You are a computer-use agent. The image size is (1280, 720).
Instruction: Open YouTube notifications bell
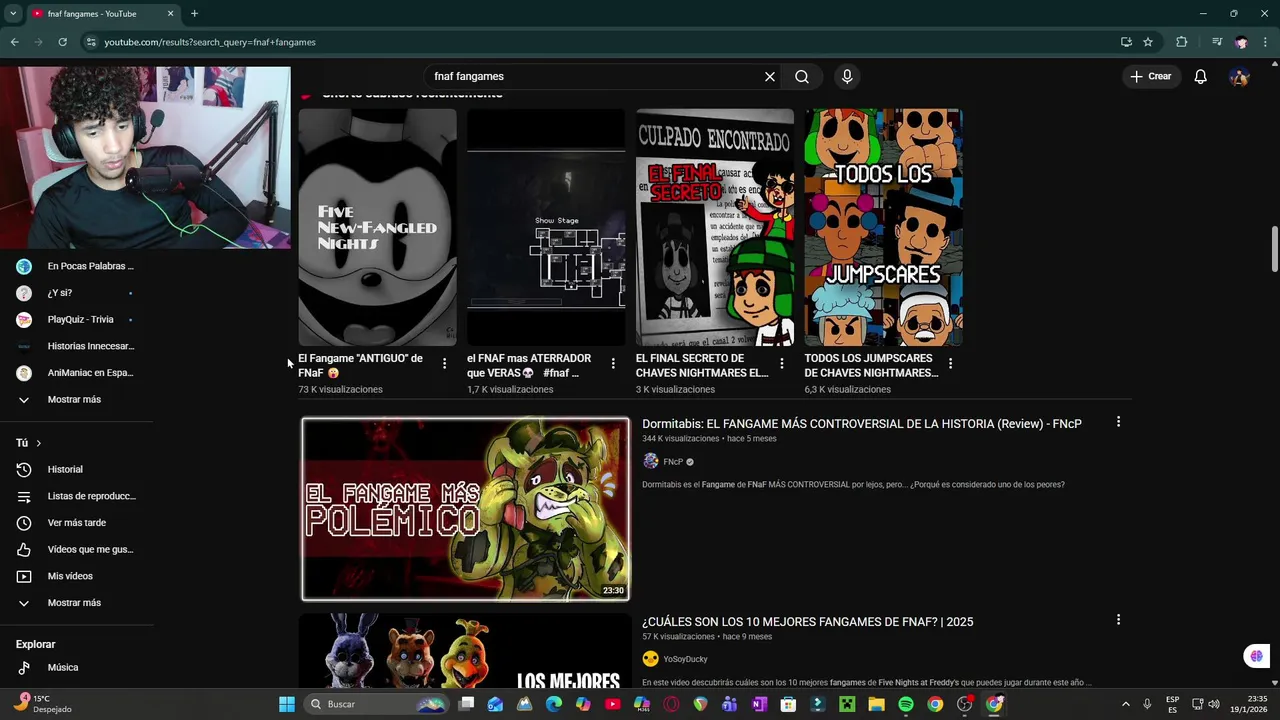[1201, 77]
